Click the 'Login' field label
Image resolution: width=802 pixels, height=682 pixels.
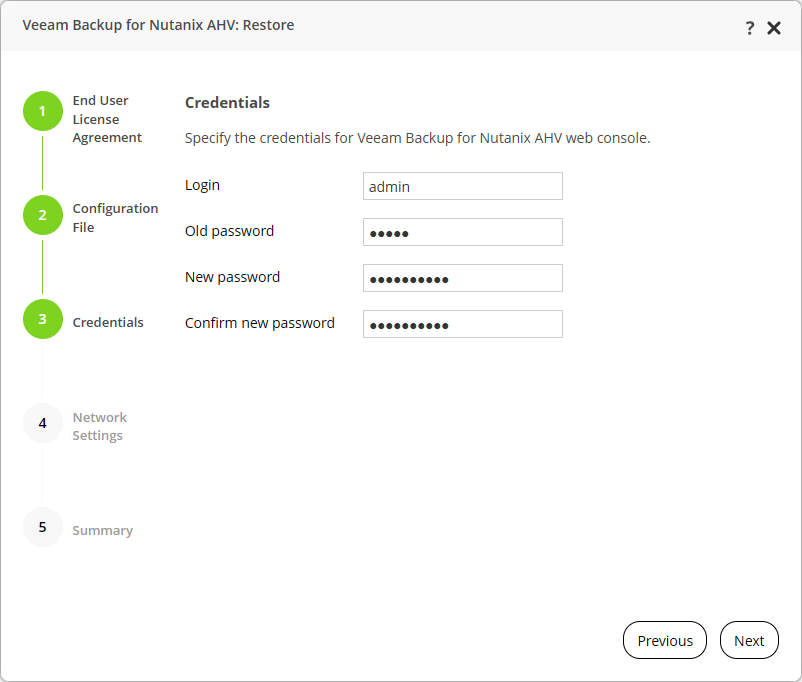coord(202,185)
